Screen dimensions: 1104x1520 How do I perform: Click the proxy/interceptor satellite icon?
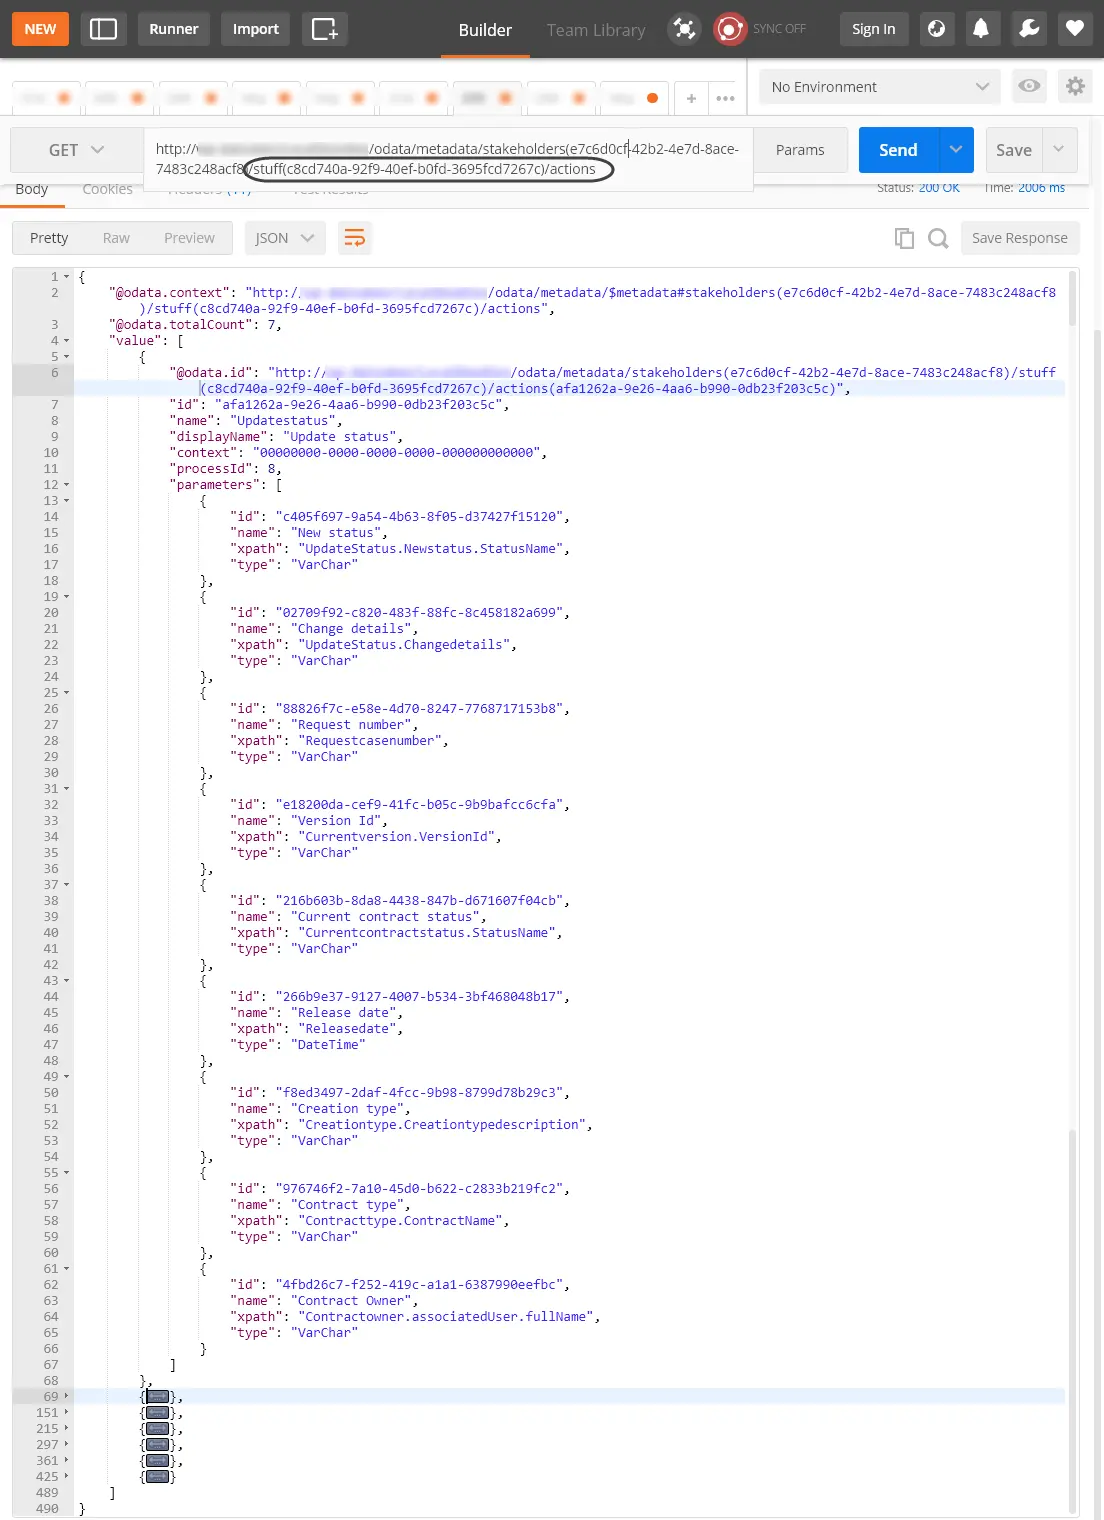pos(684,29)
